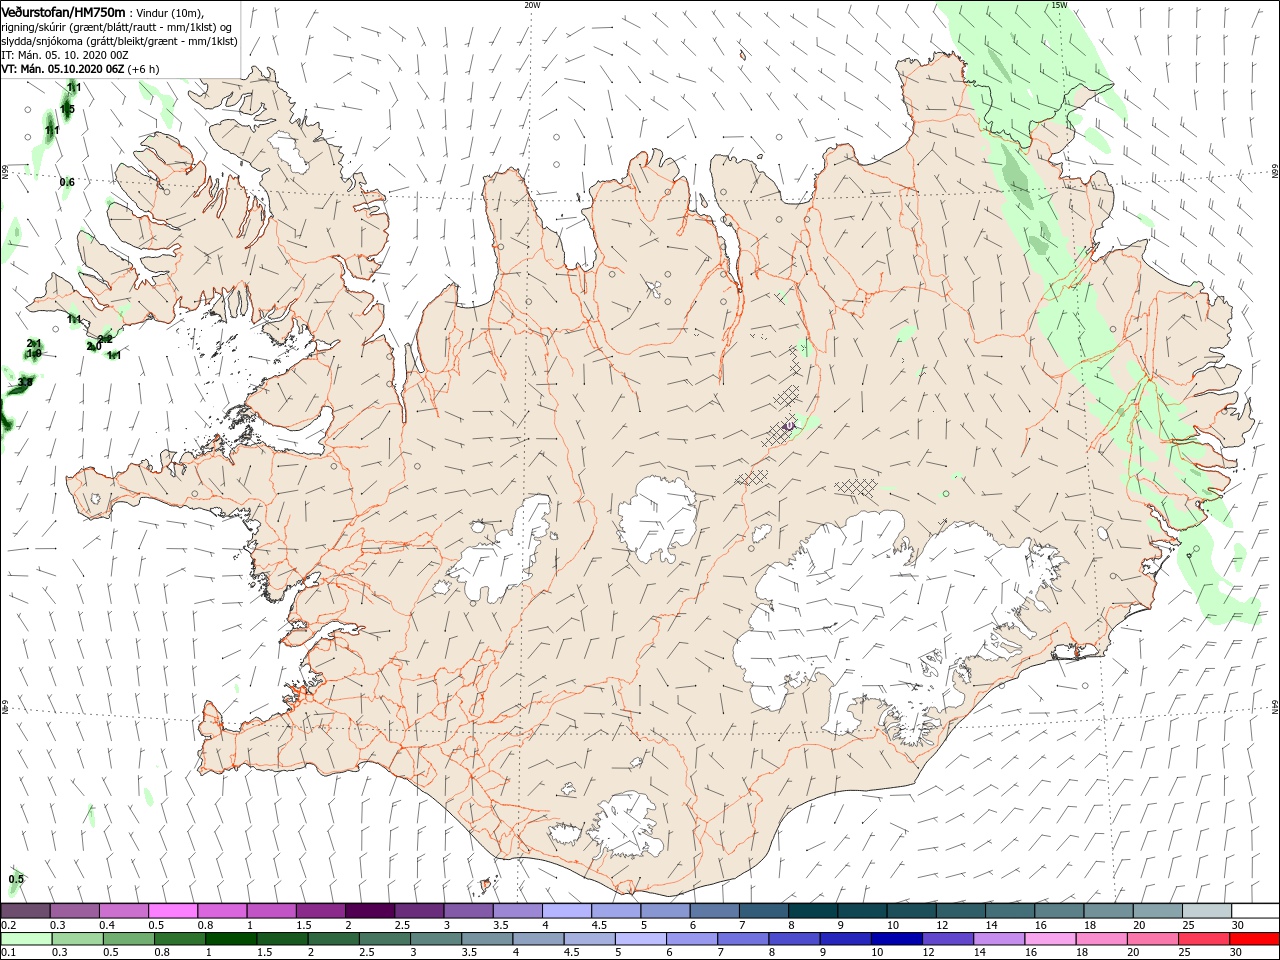Pick the light lavender 4–4.5 snow swatch
The image size is (1280, 960).
[x=566, y=910]
